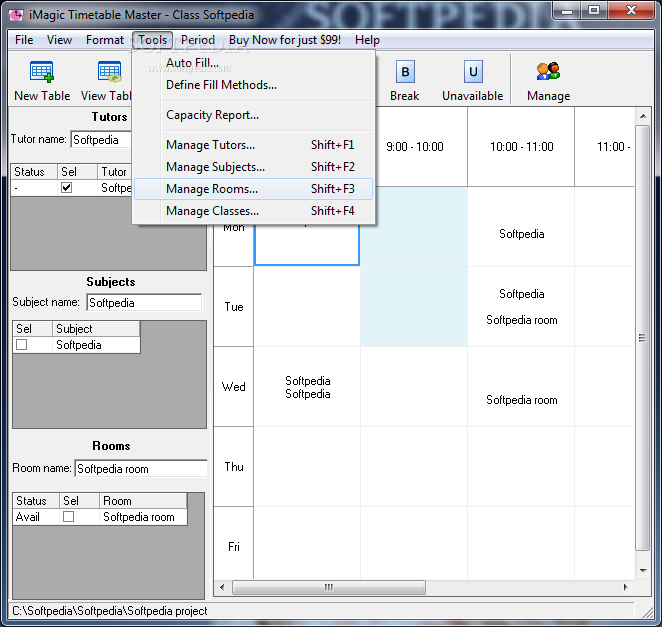
Task: Open the Help menu
Action: point(367,40)
